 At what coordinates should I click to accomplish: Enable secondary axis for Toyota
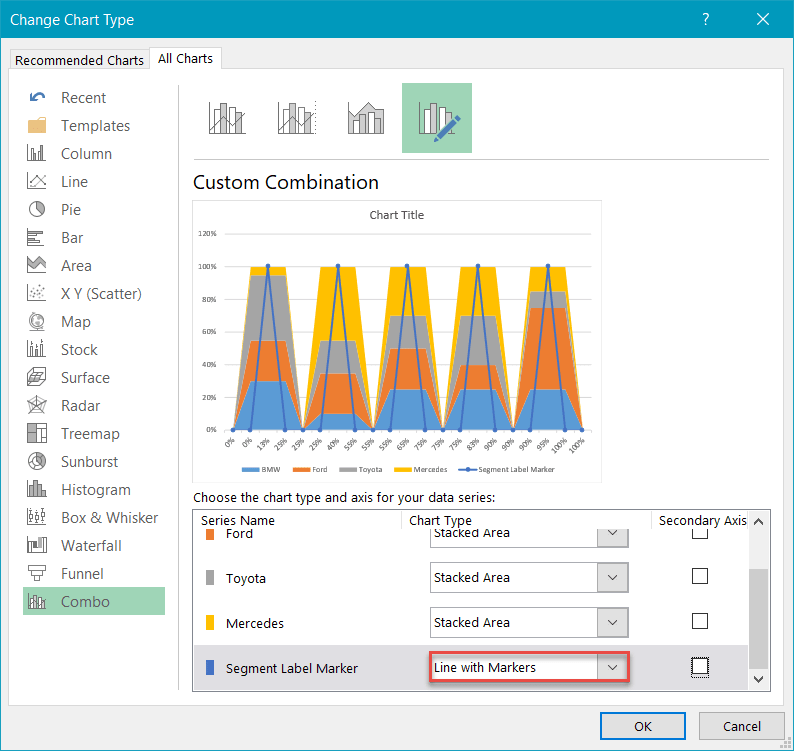coord(700,577)
